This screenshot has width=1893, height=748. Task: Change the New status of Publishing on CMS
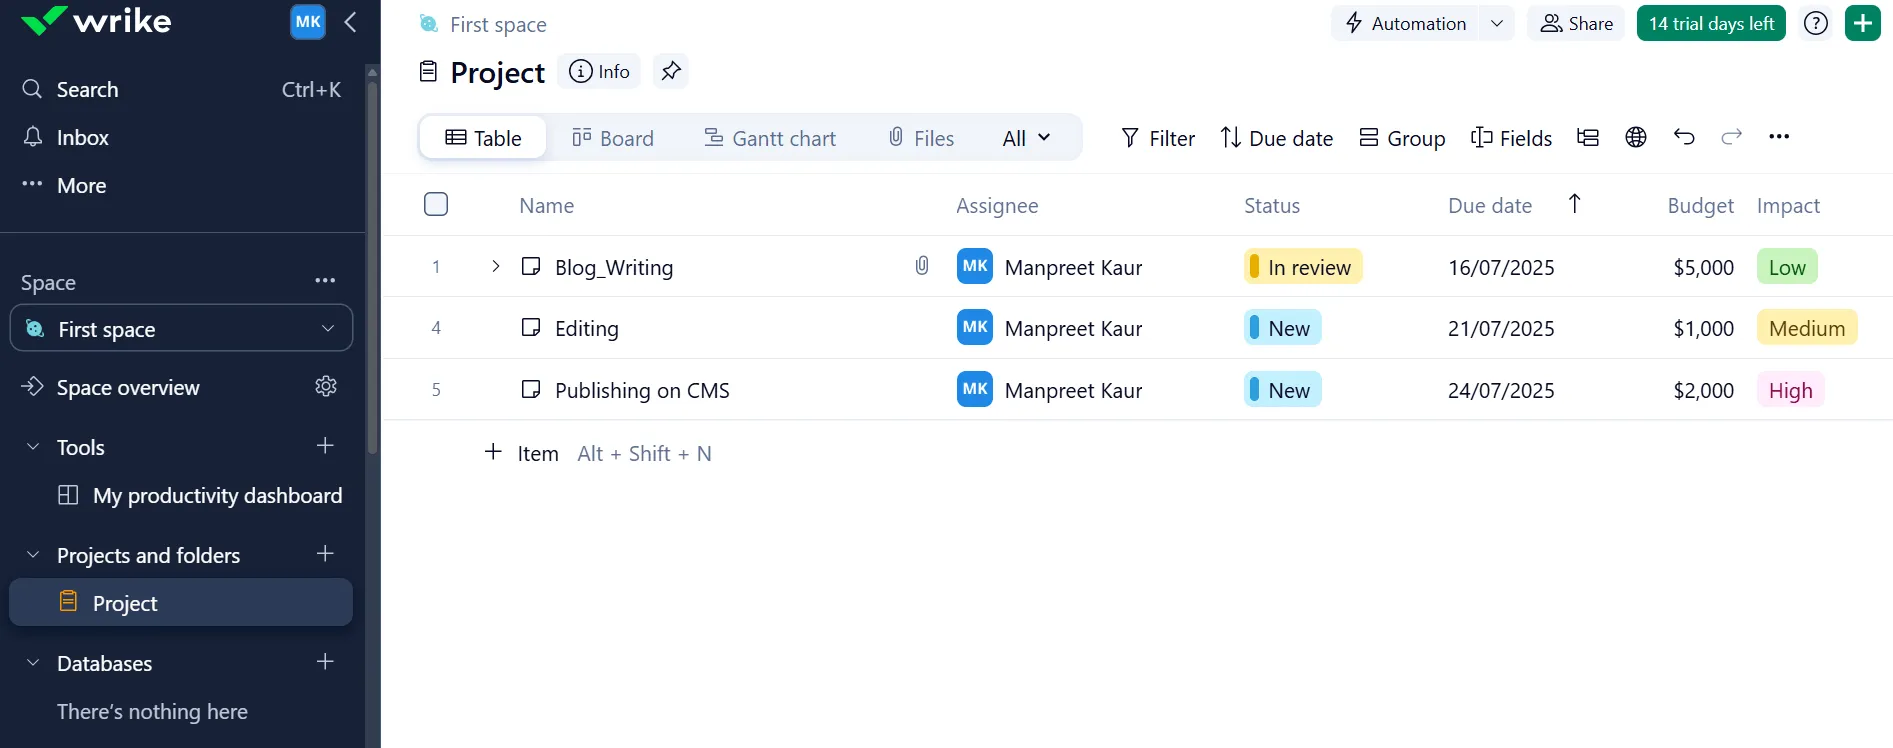pos(1283,389)
